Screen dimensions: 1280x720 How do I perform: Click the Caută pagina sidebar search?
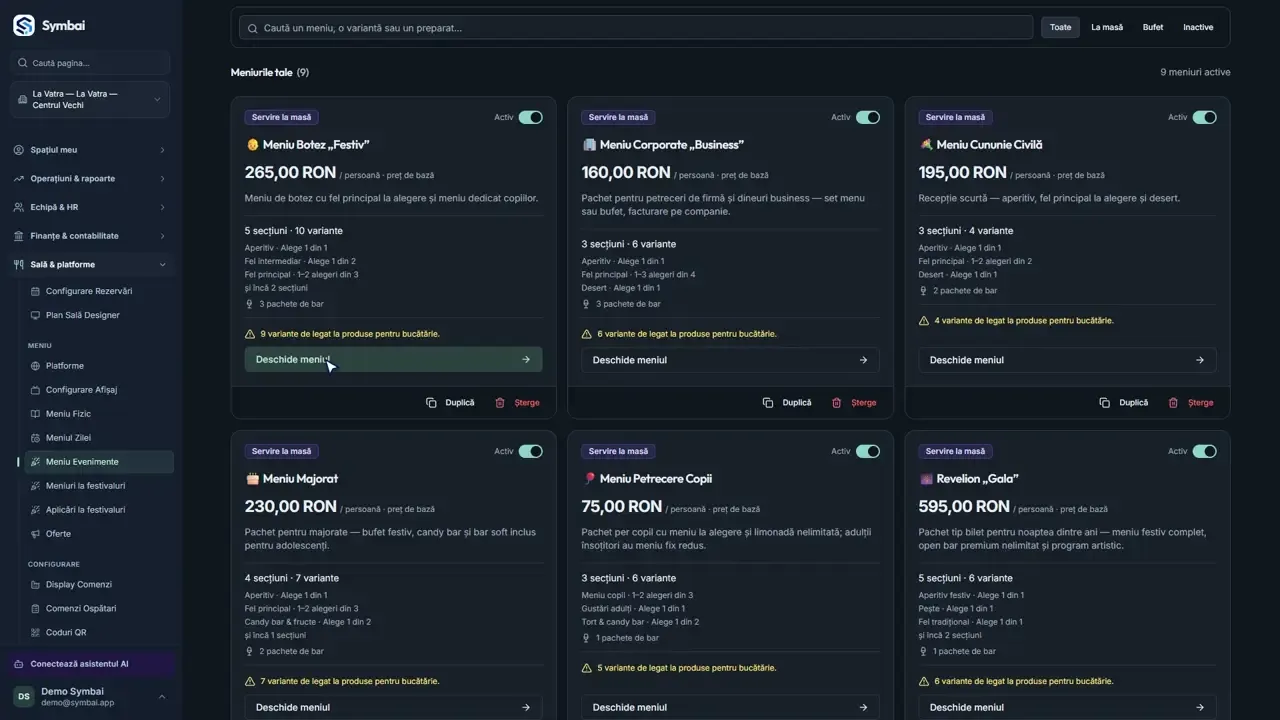point(90,63)
